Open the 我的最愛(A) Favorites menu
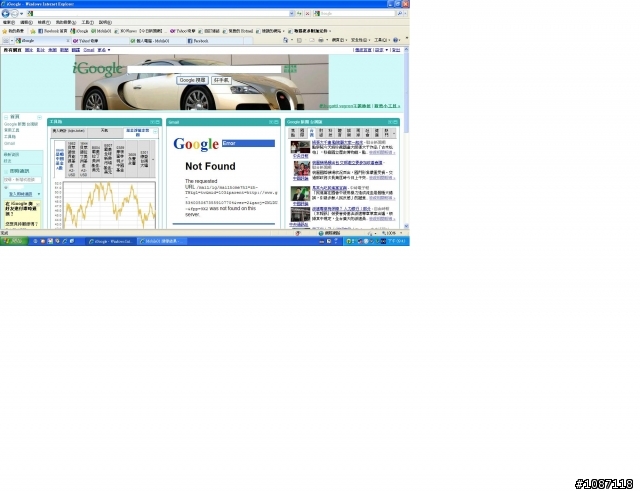 [x=66, y=22]
